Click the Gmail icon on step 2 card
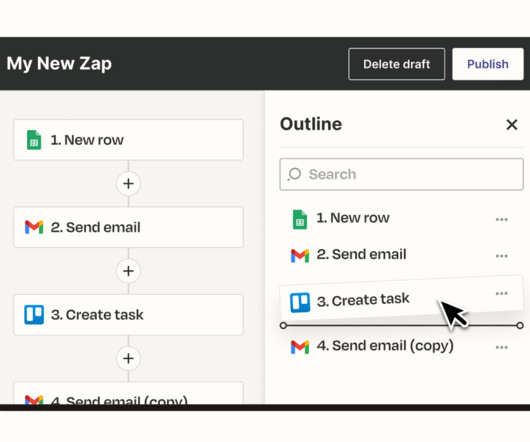Viewport: 530px width, 442px height. (x=34, y=227)
